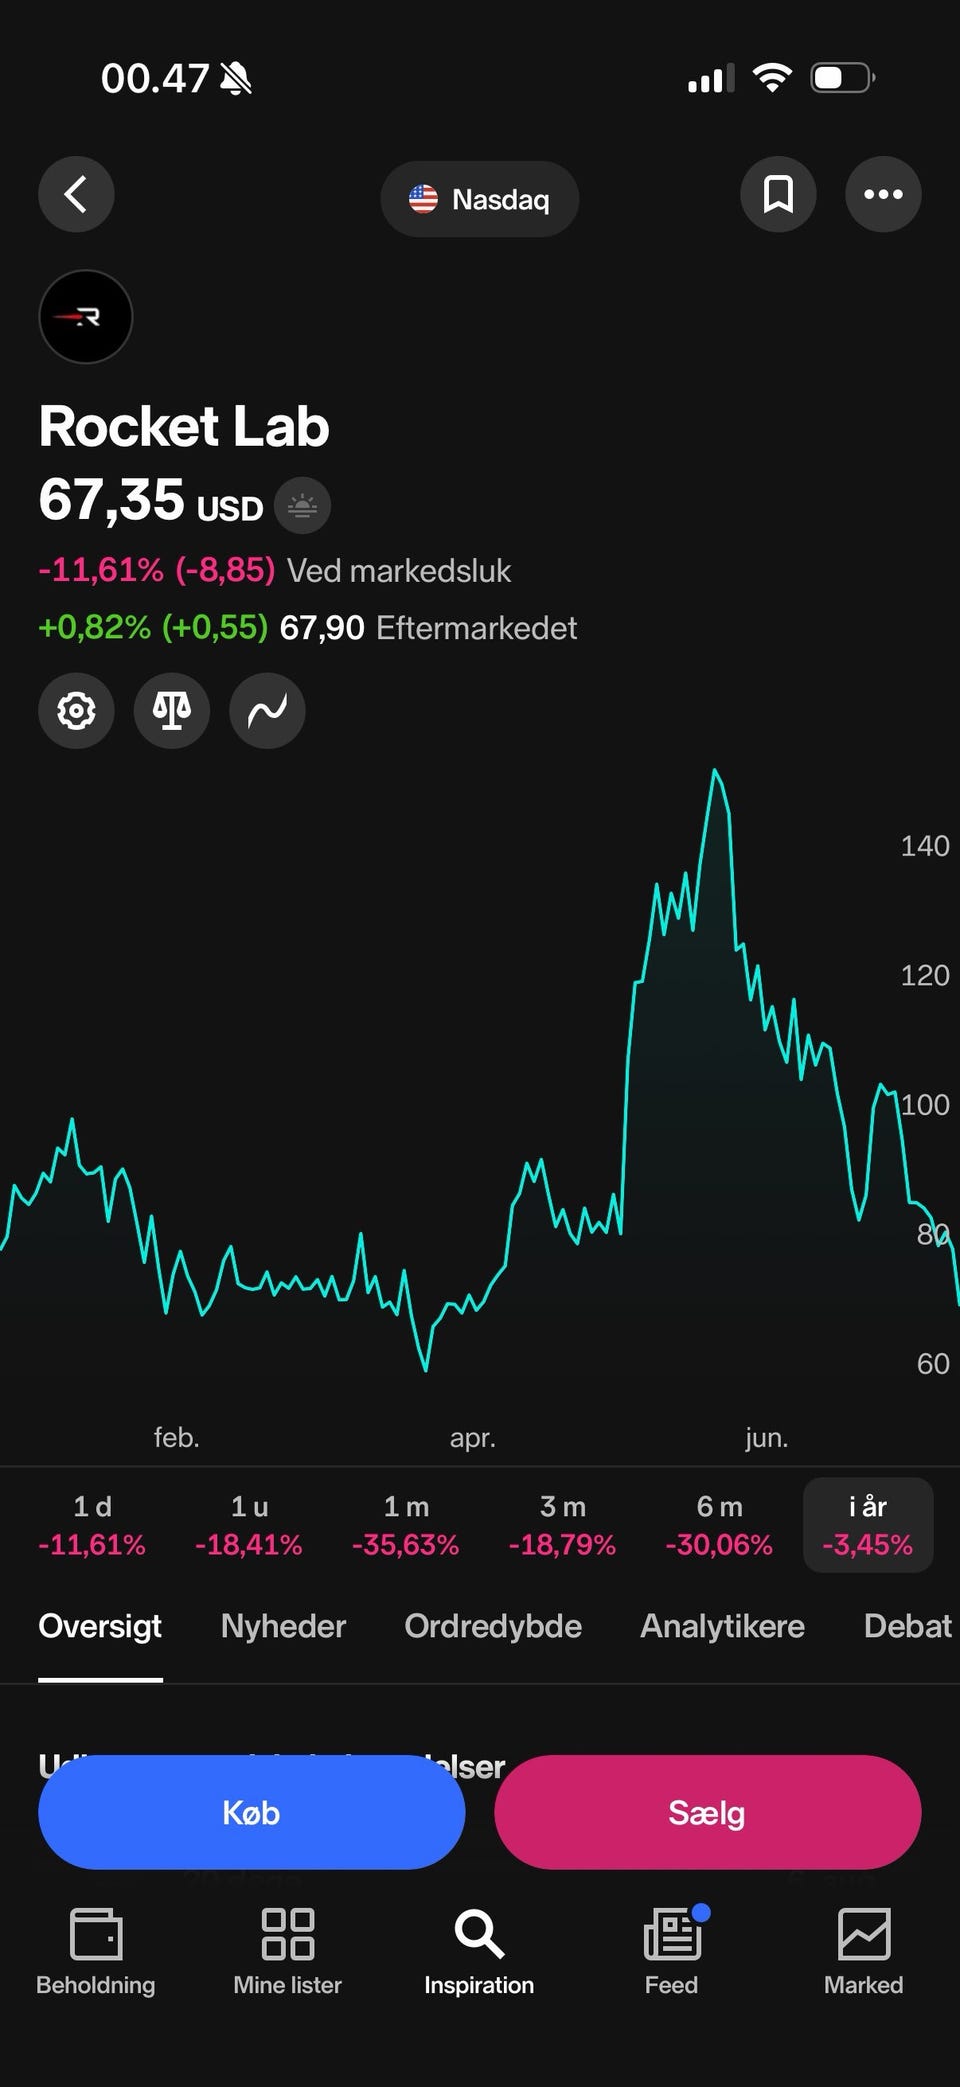Tap the Rocket Lab title
Viewport: 960px width, 2087px height.
coord(184,427)
